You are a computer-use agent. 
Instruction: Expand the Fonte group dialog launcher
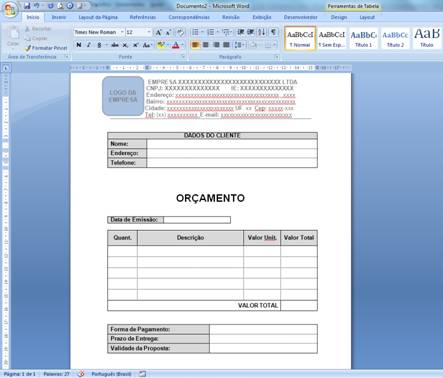[183, 57]
